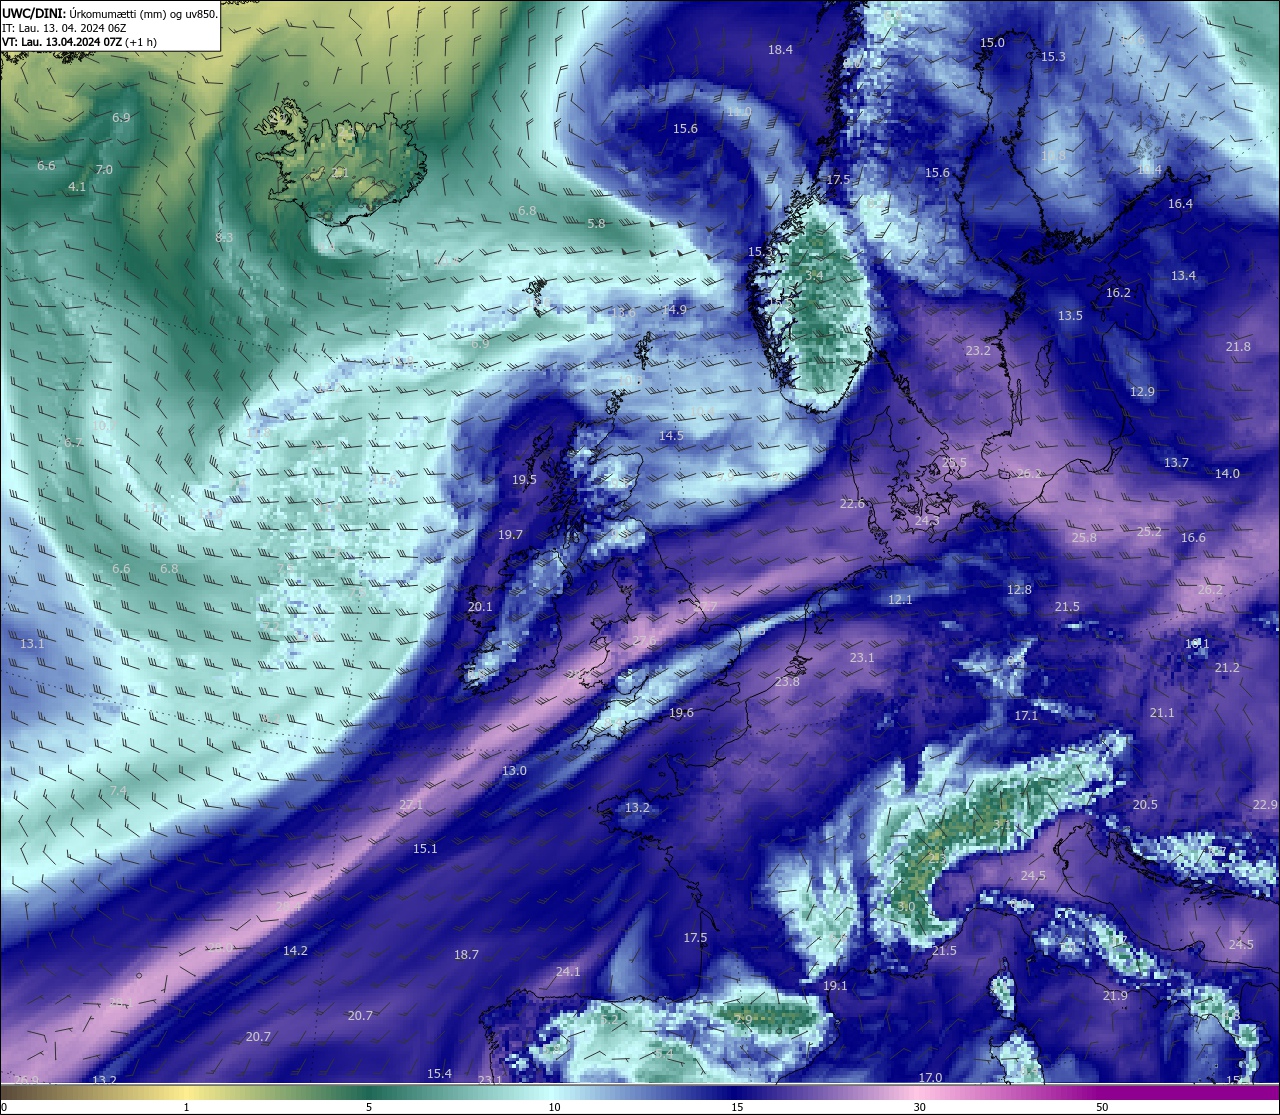This screenshot has height=1115, width=1280.
Task: Click the 23.8 value label
Action: (x=787, y=682)
